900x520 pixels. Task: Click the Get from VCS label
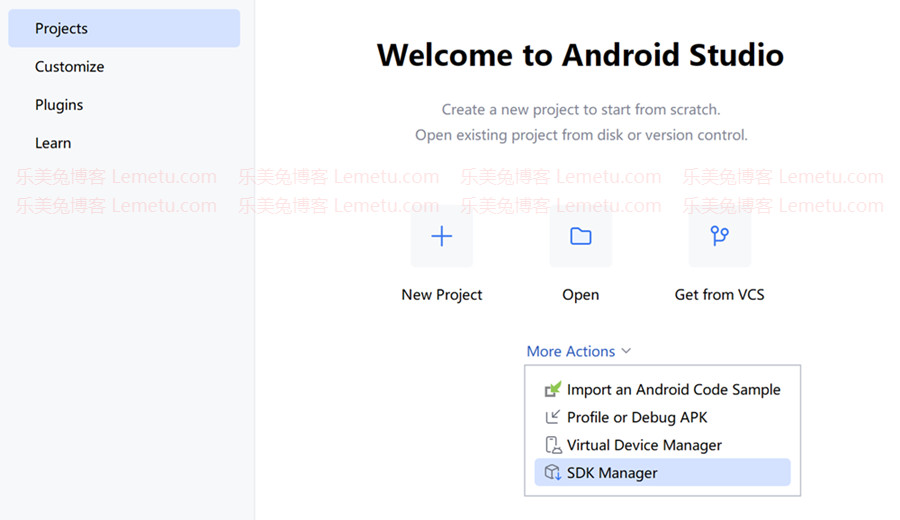click(719, 294)
